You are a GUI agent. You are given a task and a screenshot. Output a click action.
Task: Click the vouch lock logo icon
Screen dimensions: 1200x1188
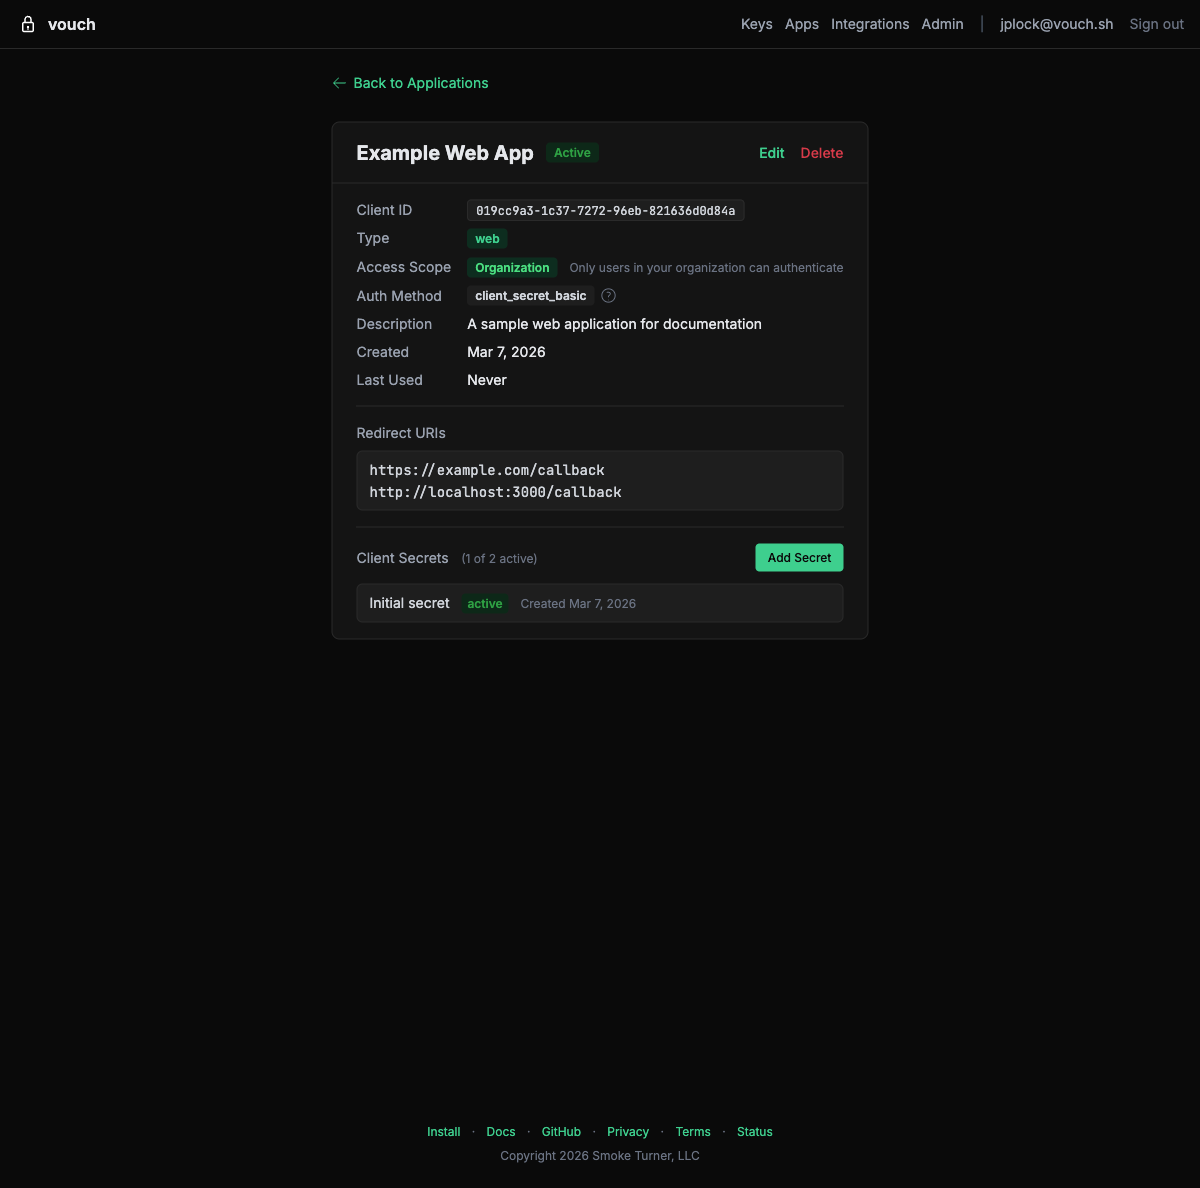tap(25, 24)
